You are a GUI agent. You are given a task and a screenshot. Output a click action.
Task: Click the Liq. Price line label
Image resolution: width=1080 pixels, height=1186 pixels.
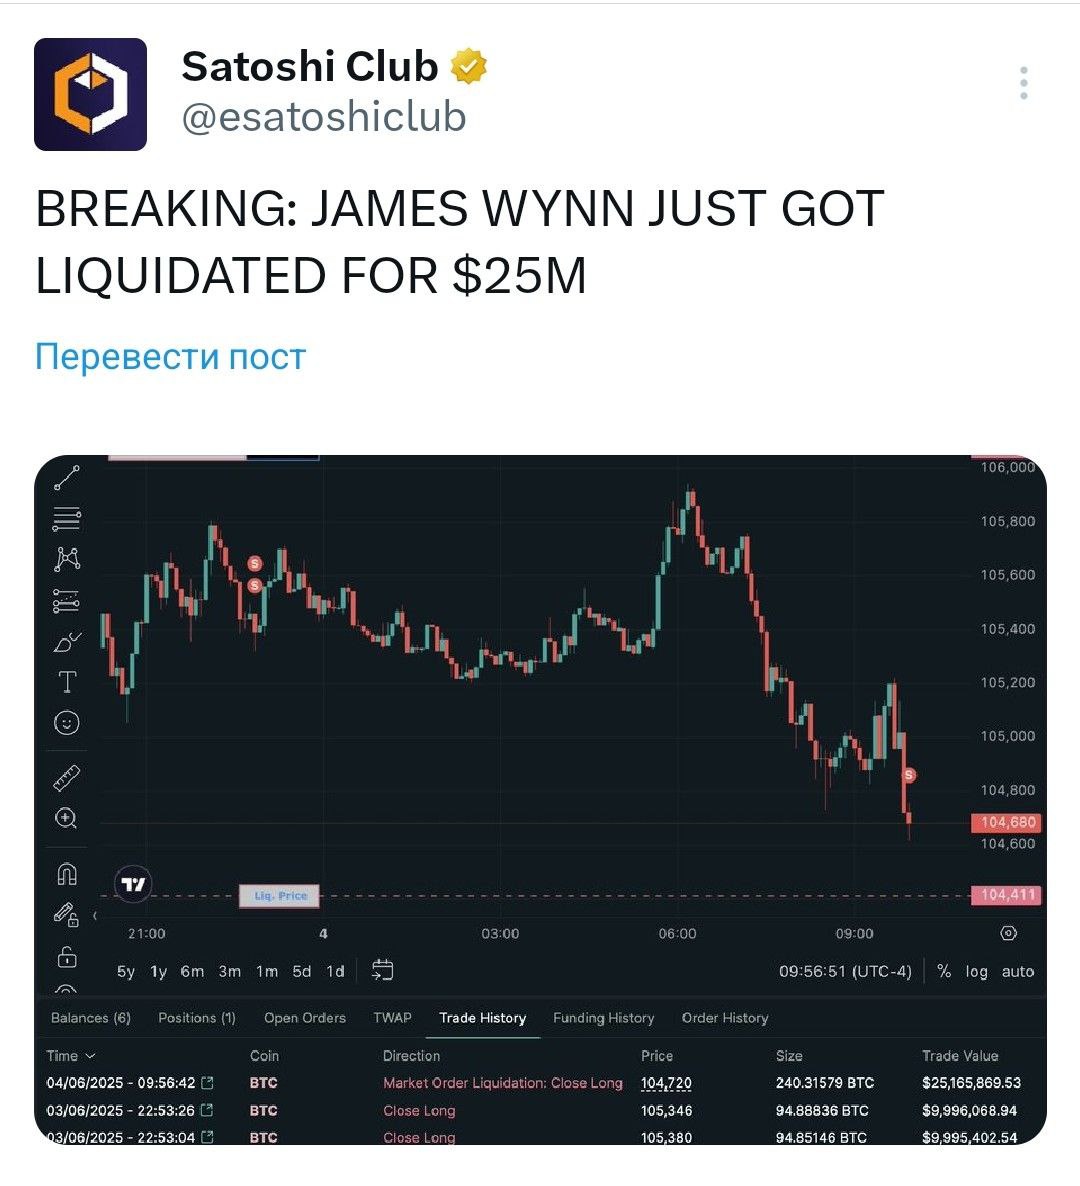[x=279, y=896]
